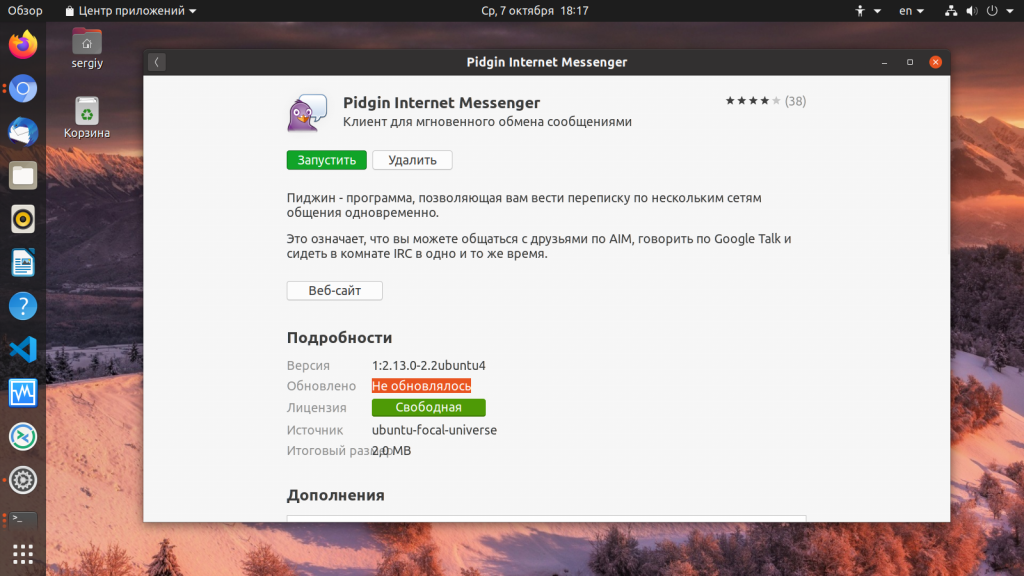
Task: Launch Rhythmbox music player in dock
Action: pos(23,219)
